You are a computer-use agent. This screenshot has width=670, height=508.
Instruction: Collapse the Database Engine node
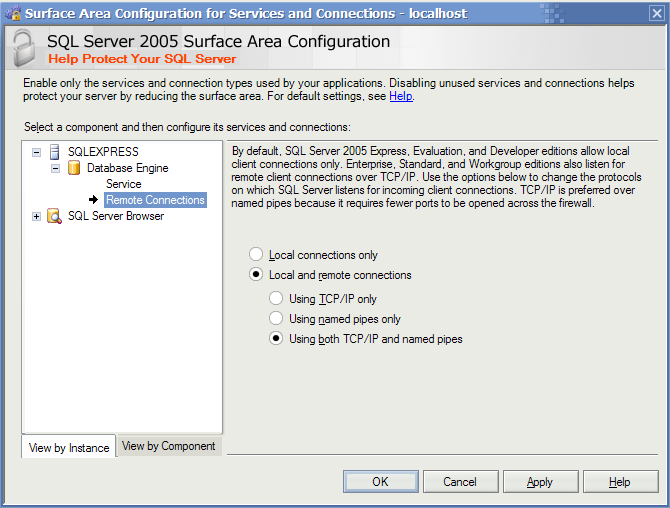[56, 168]
